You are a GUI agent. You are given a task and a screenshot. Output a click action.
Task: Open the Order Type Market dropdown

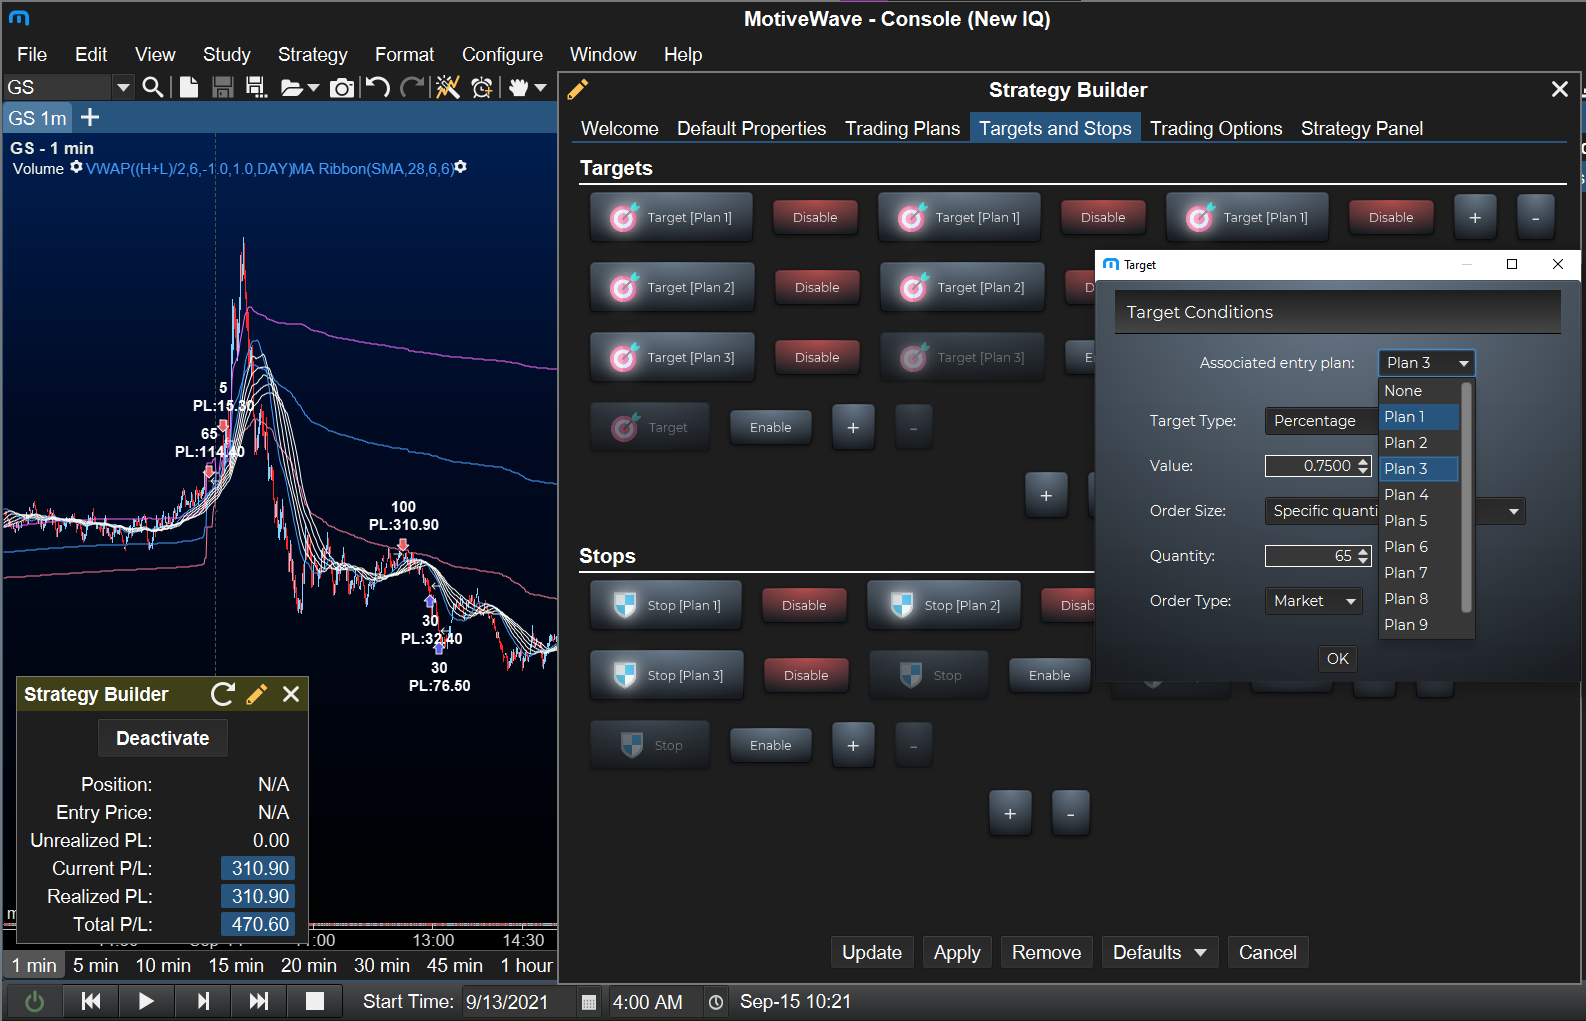(x=1314, y=600)
